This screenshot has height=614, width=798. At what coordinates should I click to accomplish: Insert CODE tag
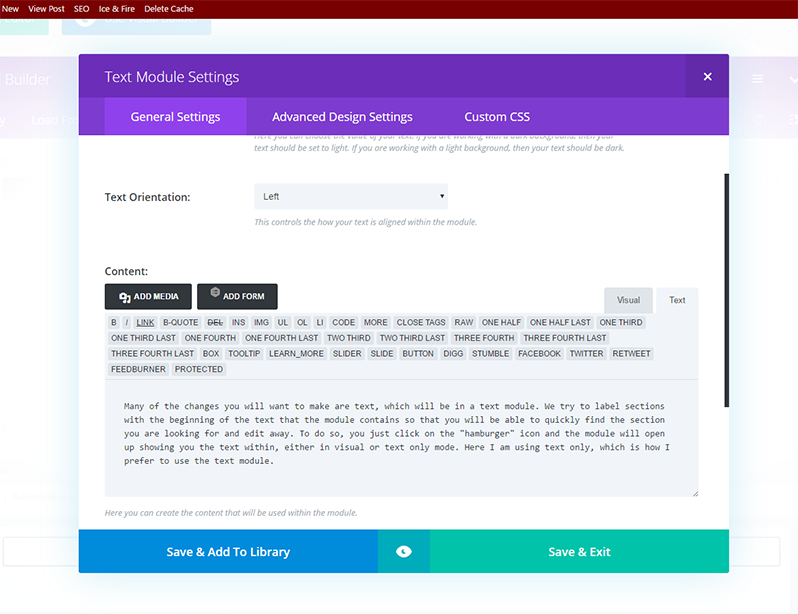(344, 322)
